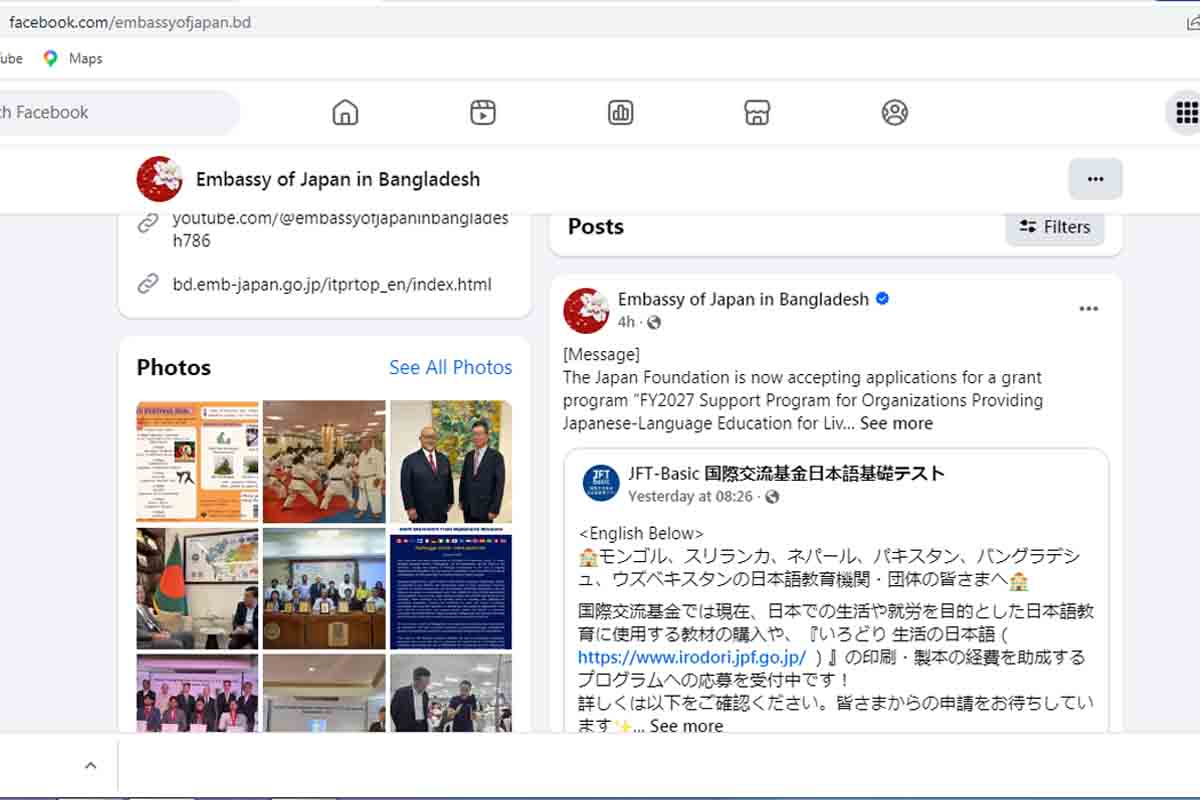Open the dashboard bar chart icon
Image resolution: width=1200 pixels, height=800 pixels.
pos(621,112)
